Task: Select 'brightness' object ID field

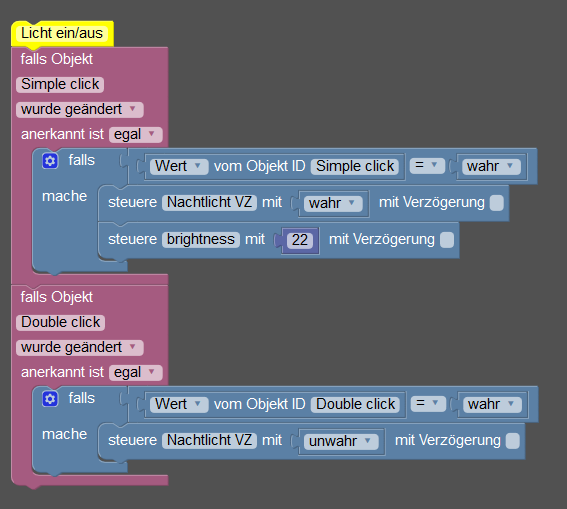Action: [x=201, y=240]
